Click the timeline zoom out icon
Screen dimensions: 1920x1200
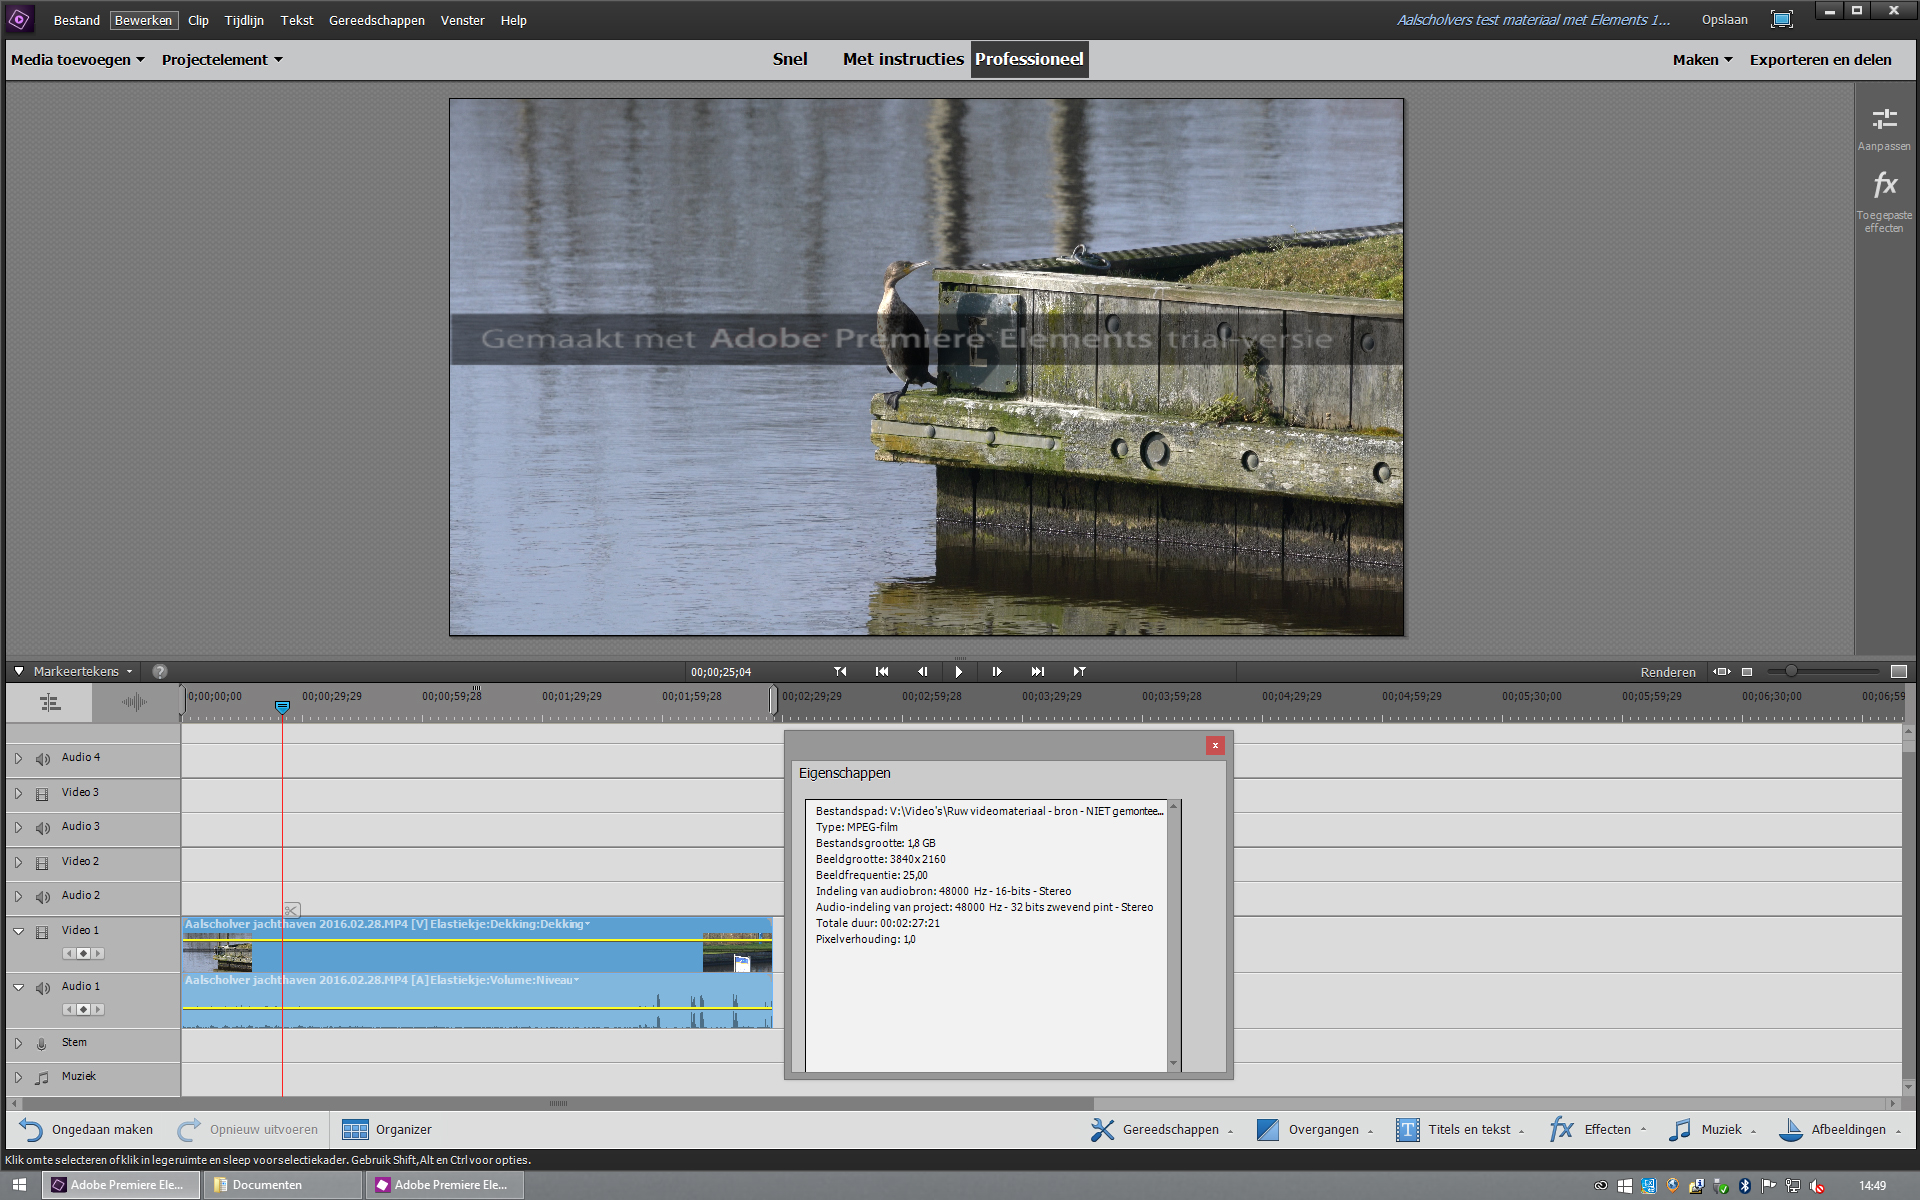(x=1747, y=672)
